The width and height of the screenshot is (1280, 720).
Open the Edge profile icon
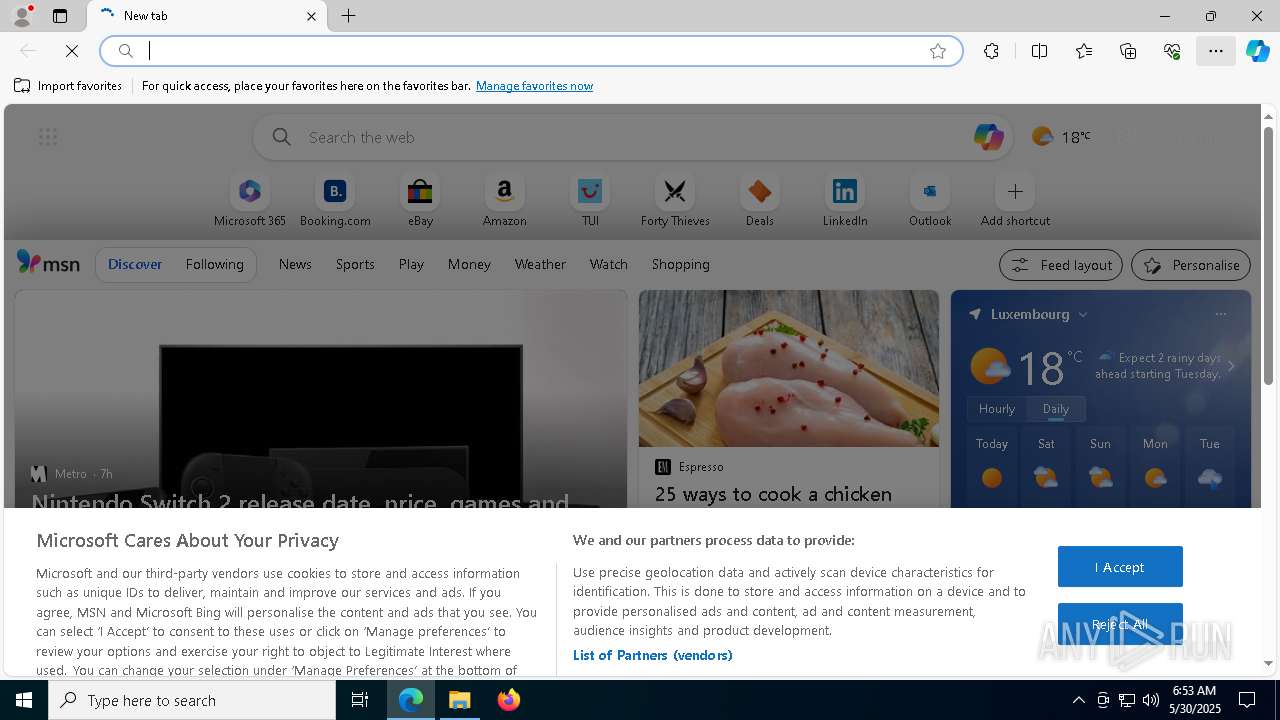[21, 16]
